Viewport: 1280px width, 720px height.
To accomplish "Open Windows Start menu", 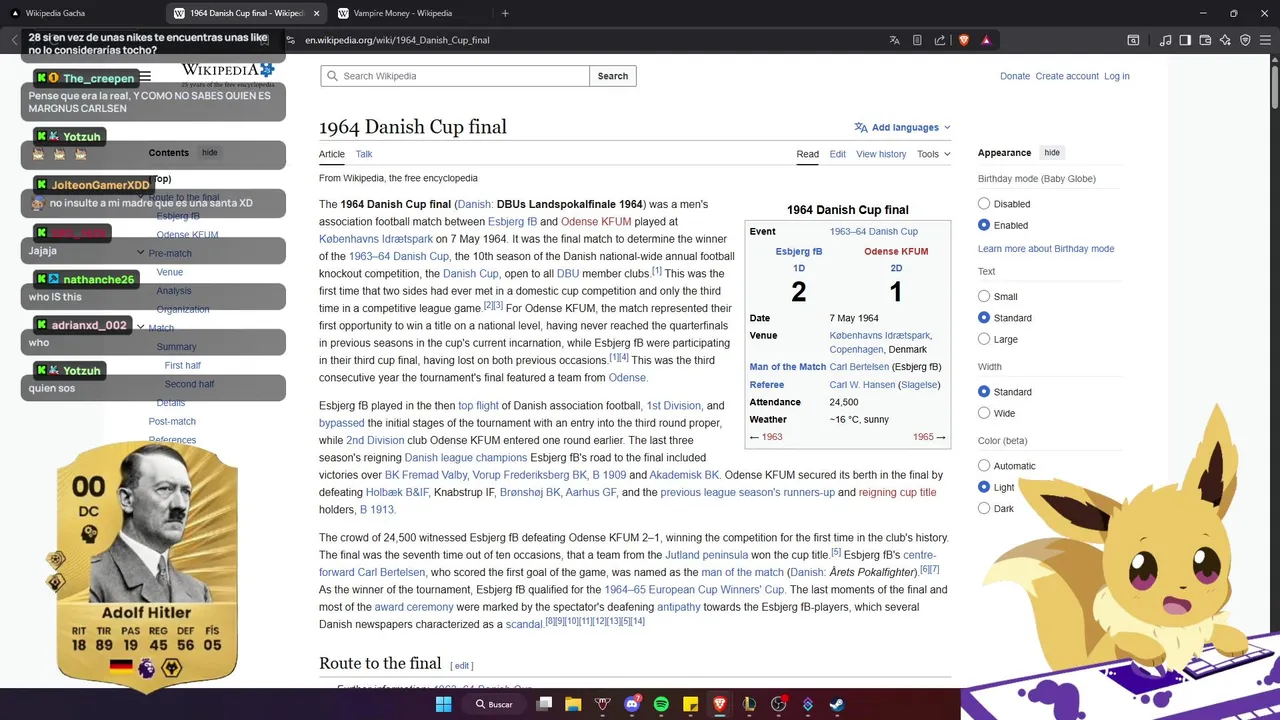I will tap(443, 704).
